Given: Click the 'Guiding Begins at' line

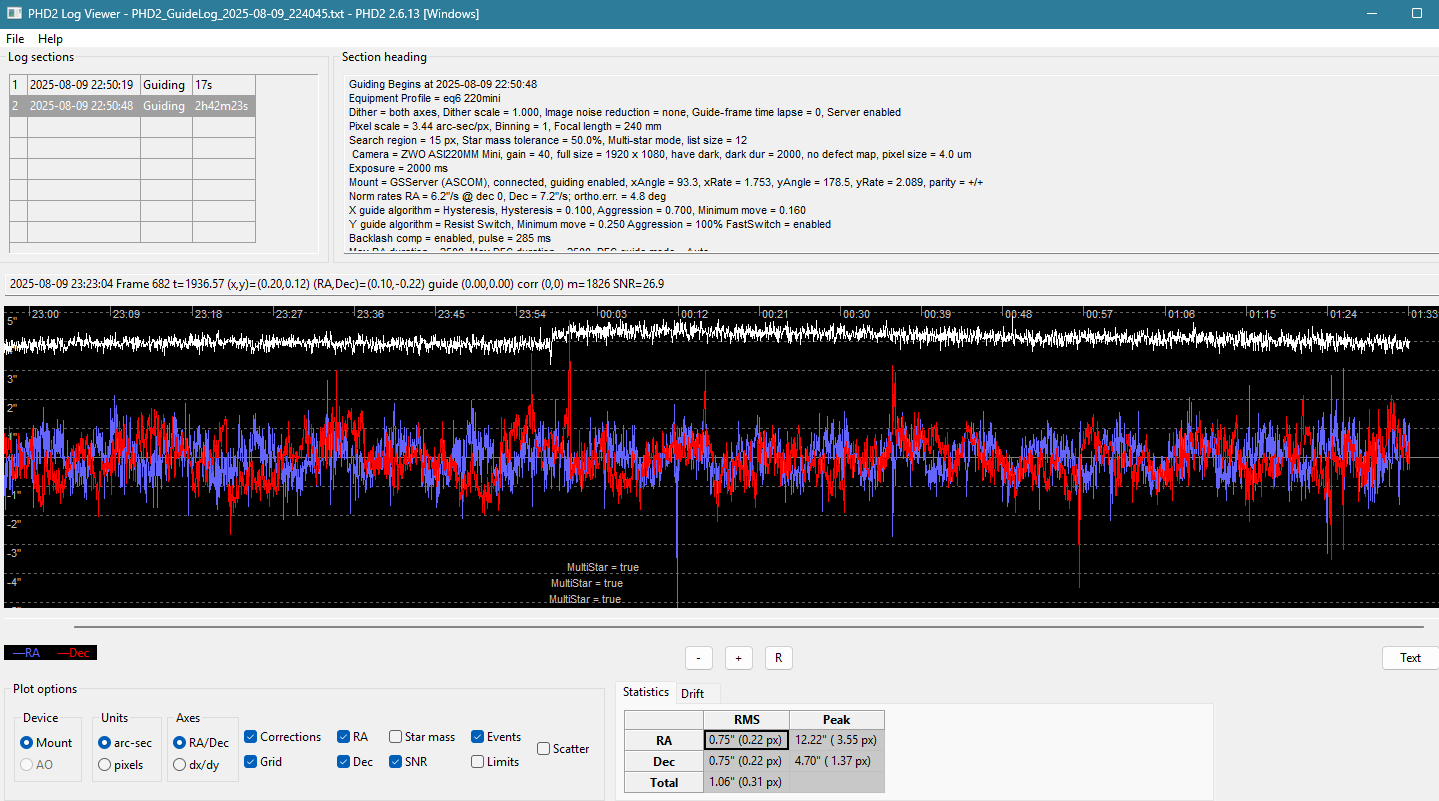Looking at the screenshot, I should point(443,84).
